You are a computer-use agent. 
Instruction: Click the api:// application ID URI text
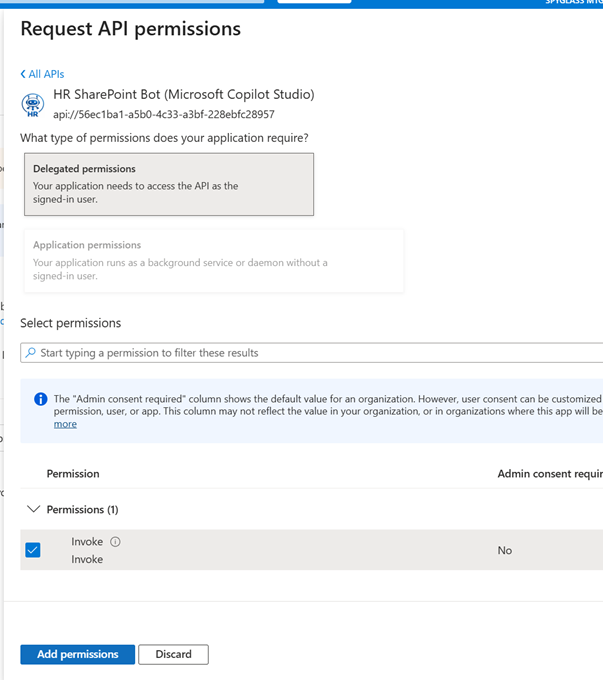pyautogui.click(x=164, y=114)
